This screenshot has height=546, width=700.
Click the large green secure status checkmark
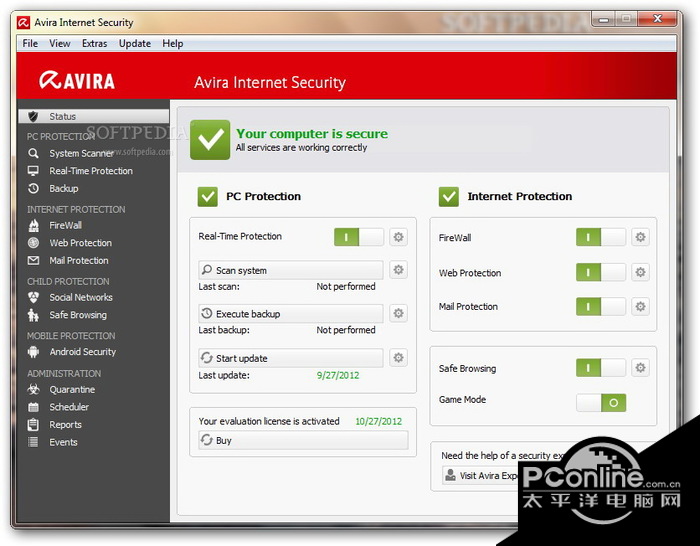click(210, 140)
